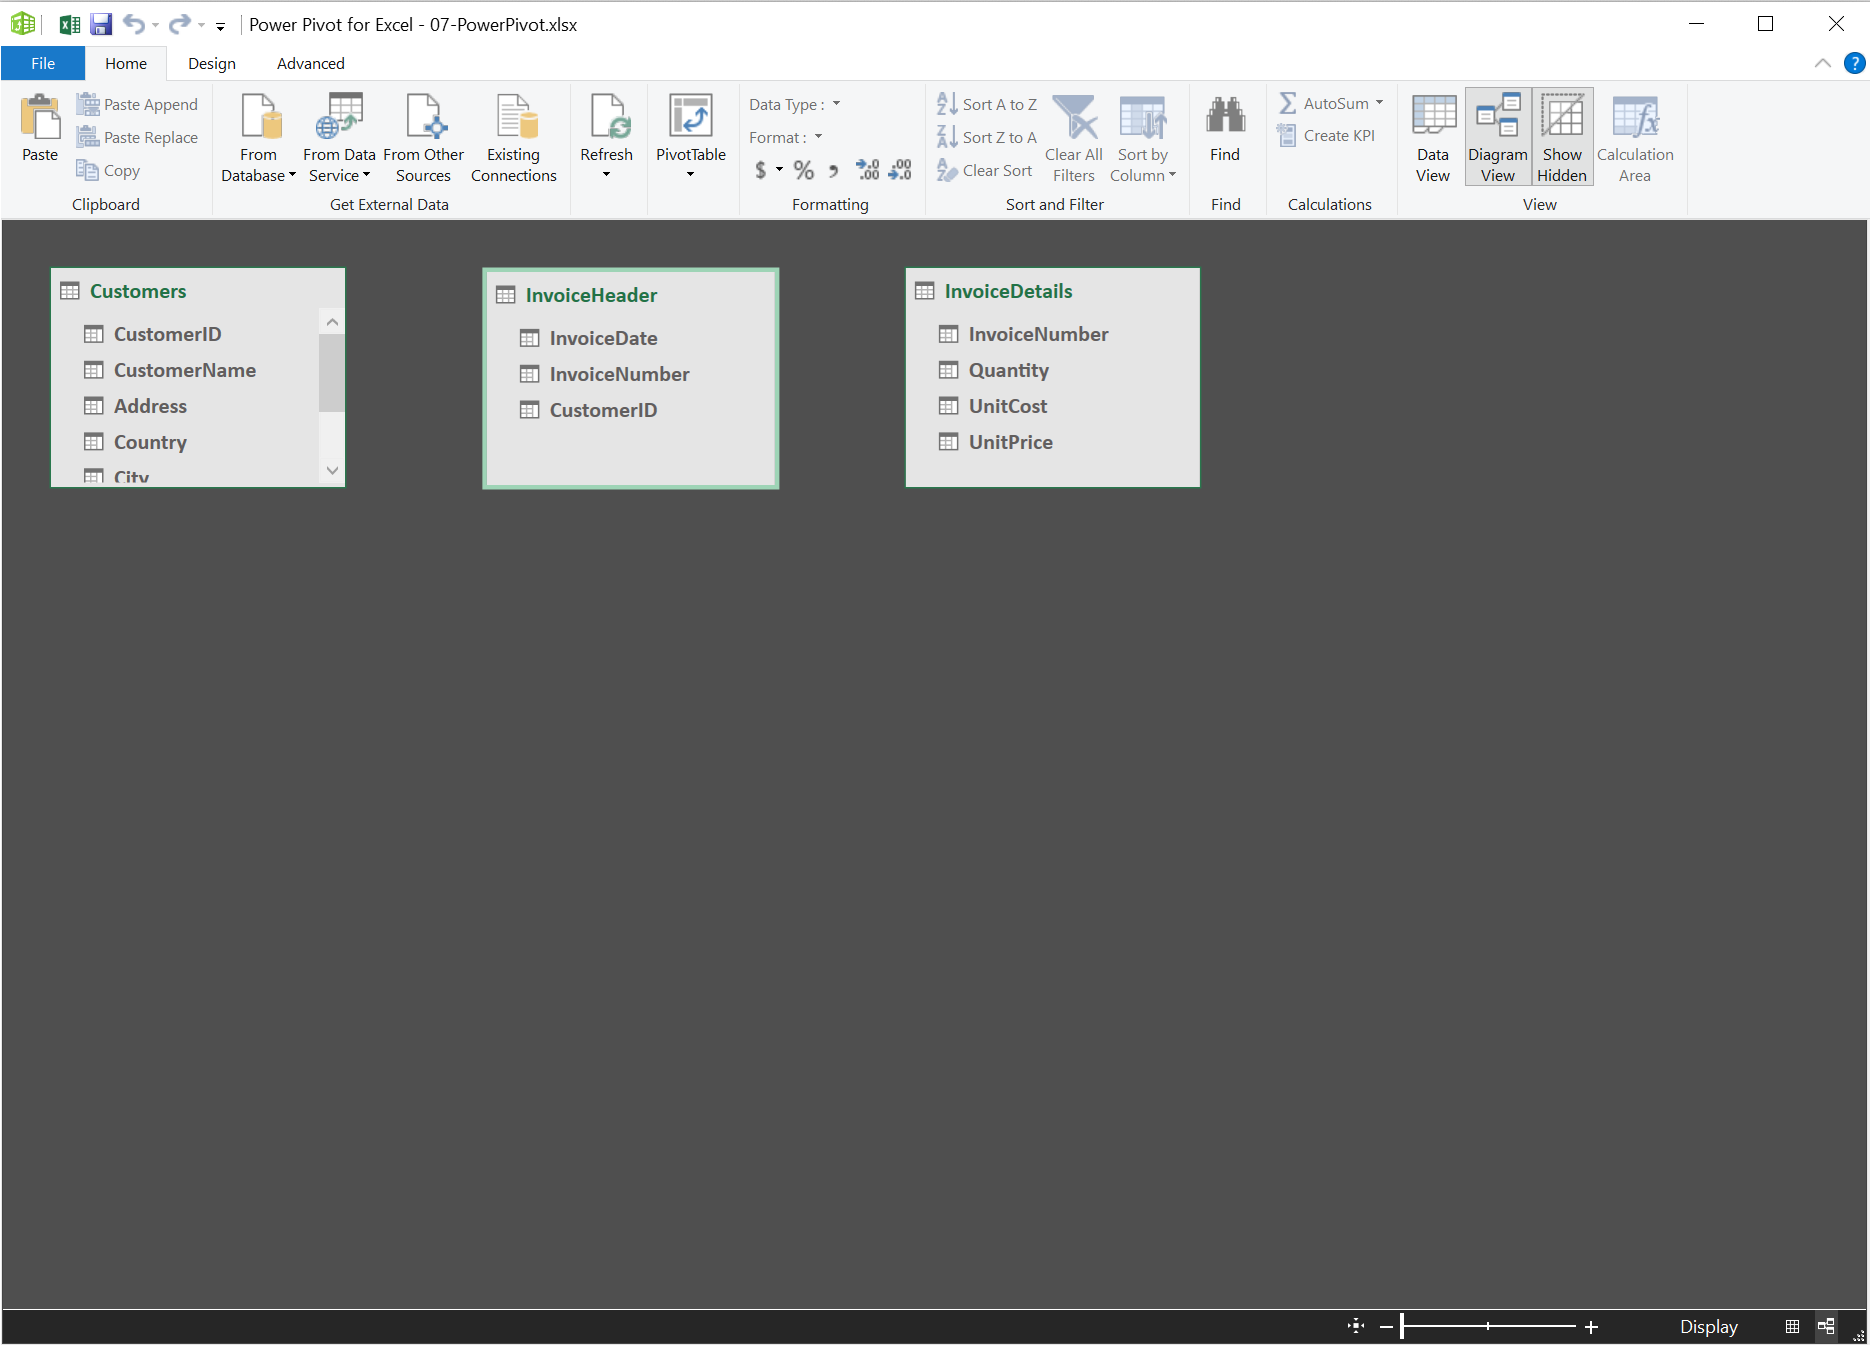Click the PivotTable icon
Image resolution: width=1870 pixels, height=1346 pixels.
(690, 117)
